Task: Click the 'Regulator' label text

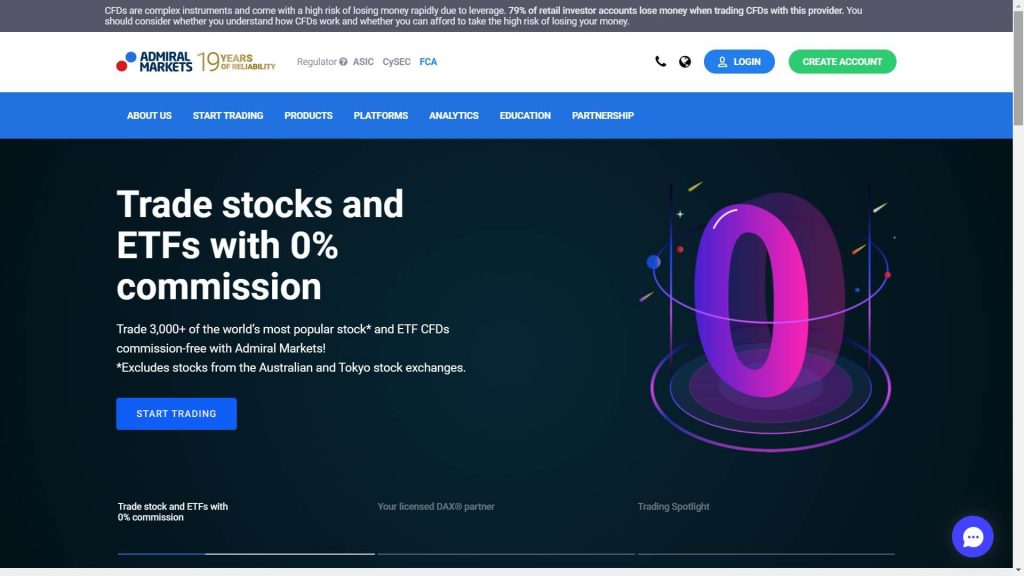Action: (x=317, y=62)
